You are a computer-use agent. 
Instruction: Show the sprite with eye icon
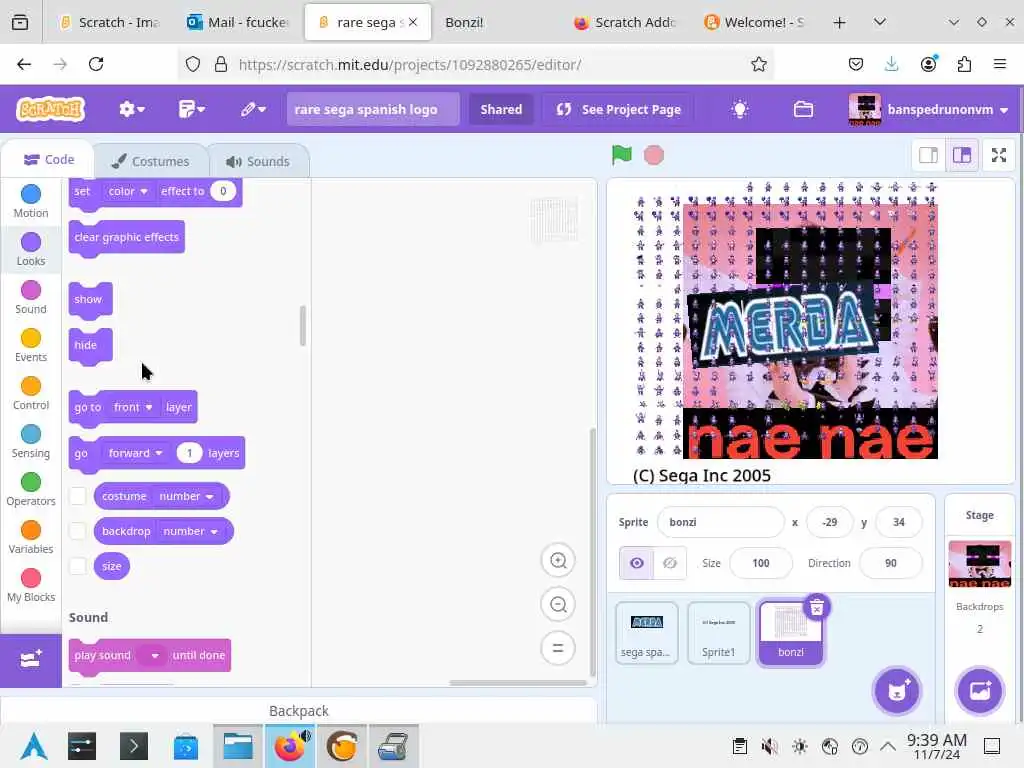point(637,563)
